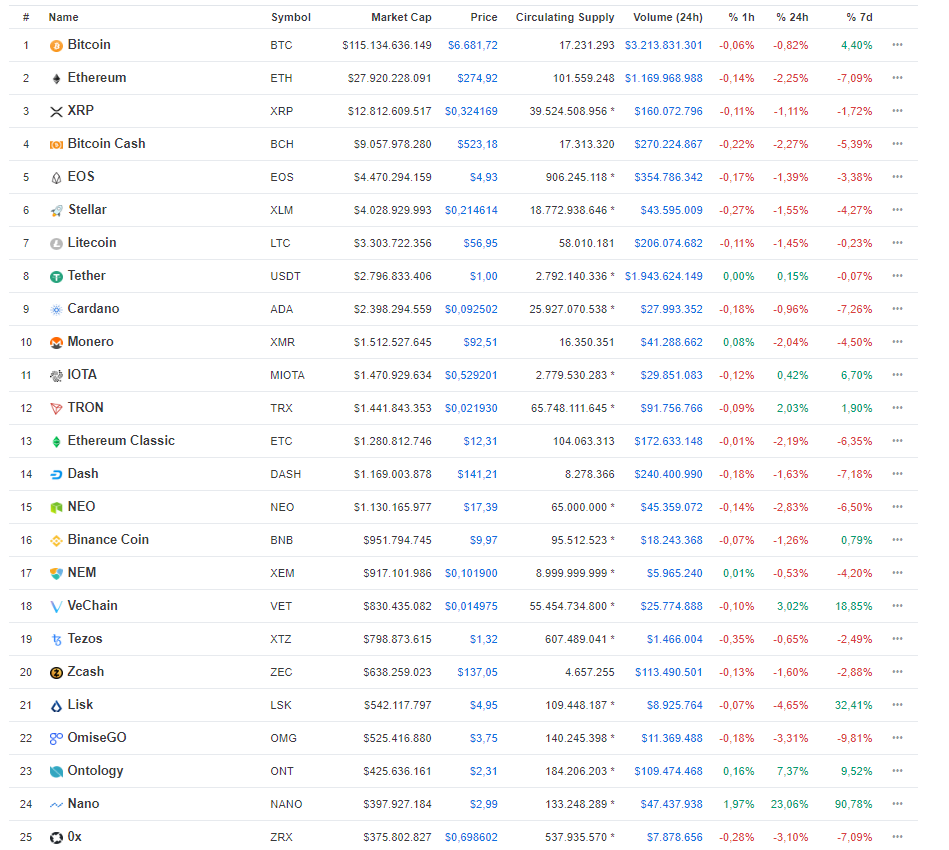
Task: Click the Dash logo icon
Action: coord(56,475)
